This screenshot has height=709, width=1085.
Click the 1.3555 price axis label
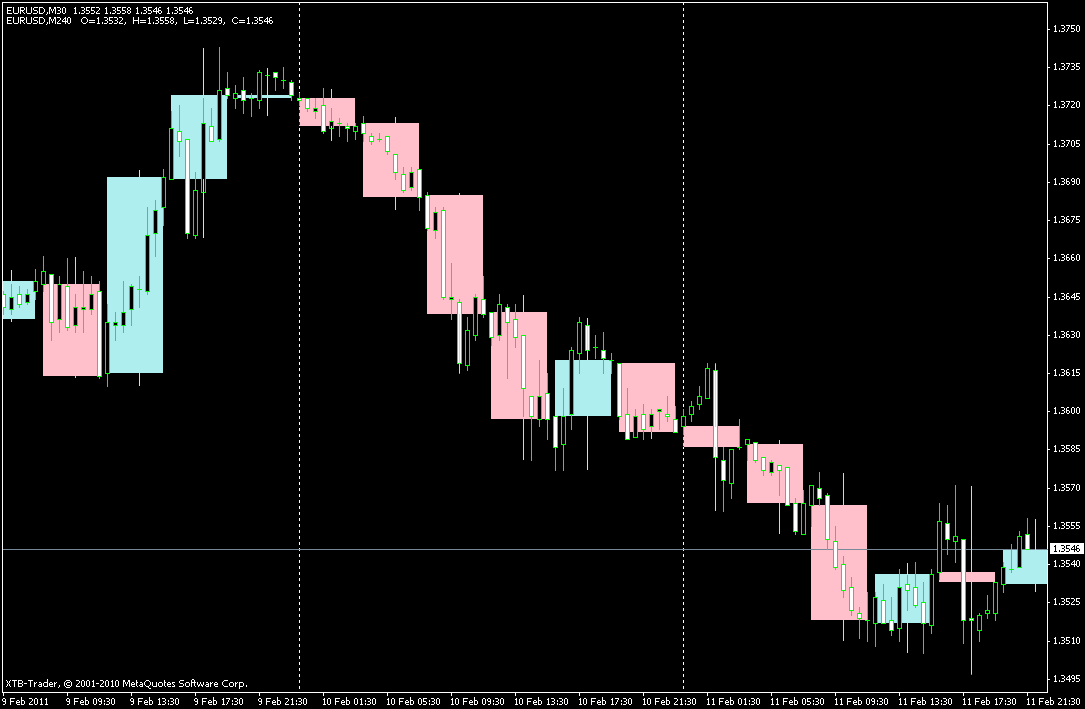[x=1066, y=526]
